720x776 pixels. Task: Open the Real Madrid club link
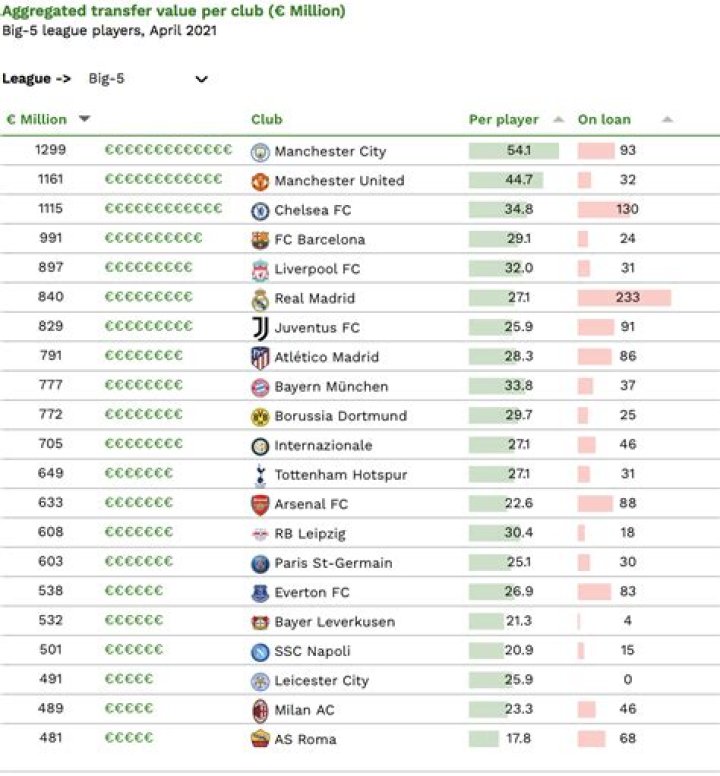pos(314,299)
